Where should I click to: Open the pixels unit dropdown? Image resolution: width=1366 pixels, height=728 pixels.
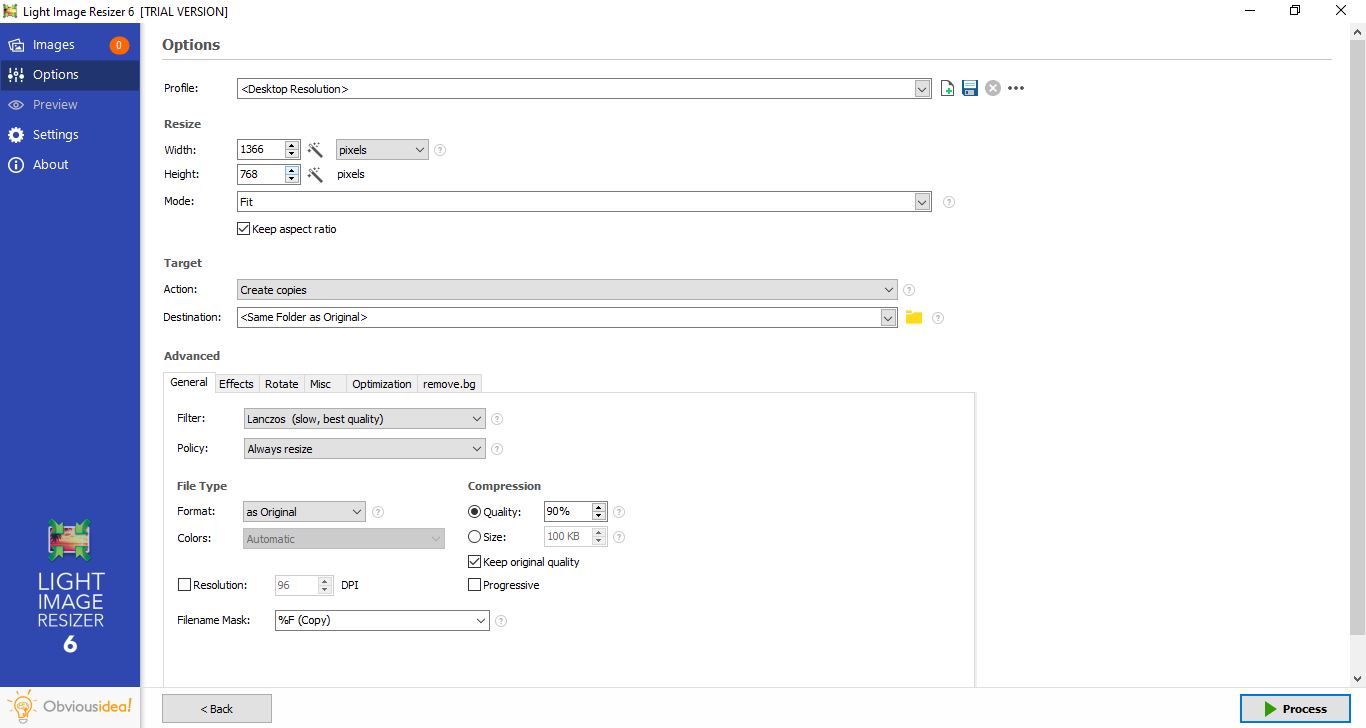coord(382,150)
